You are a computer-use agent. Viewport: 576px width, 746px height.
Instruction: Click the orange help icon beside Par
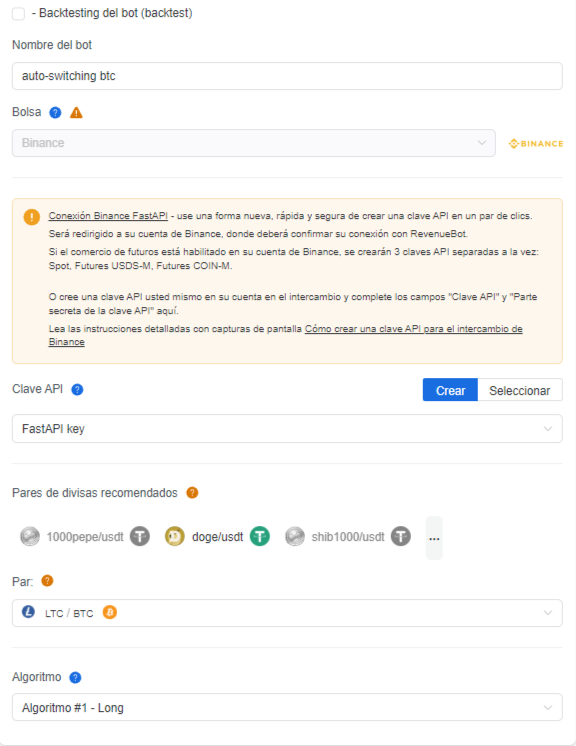click(47, 581)
